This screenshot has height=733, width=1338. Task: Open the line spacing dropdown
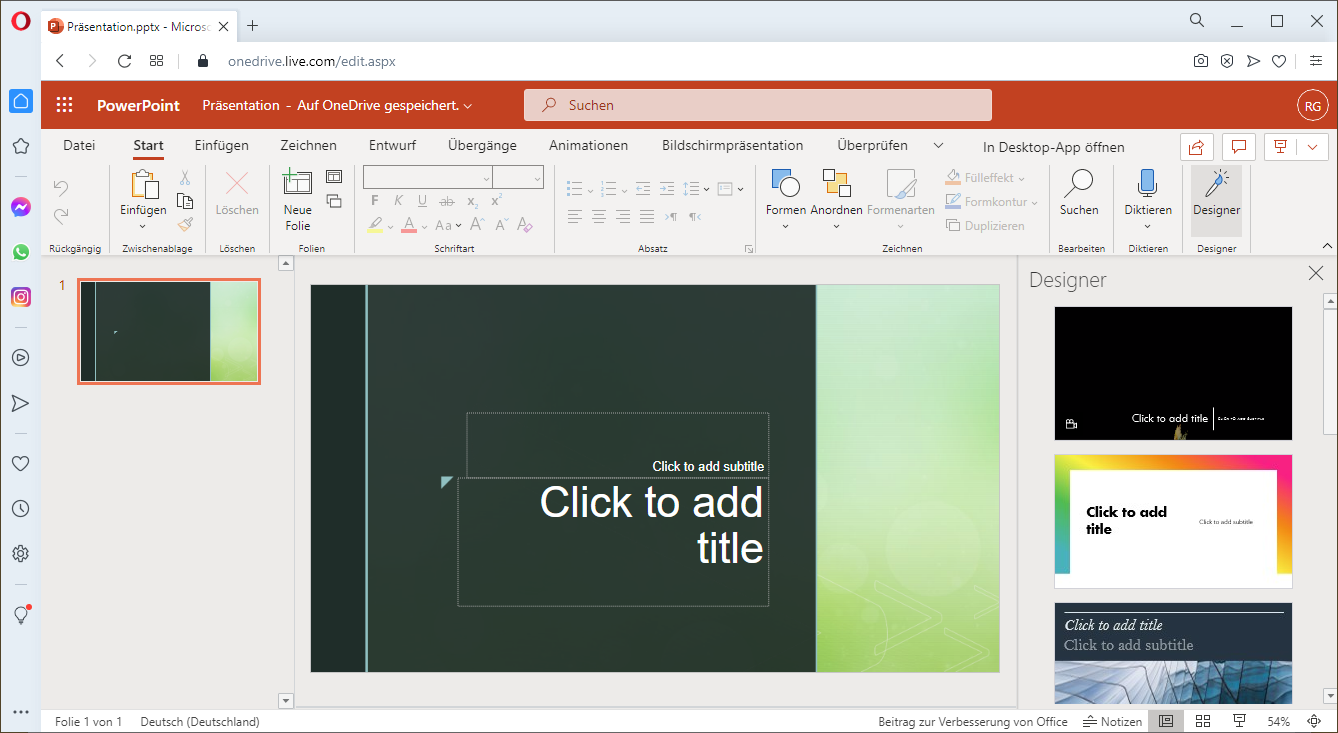pos(706,189)
